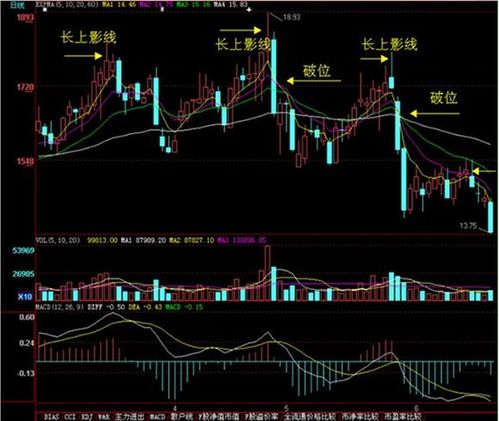Click the MACD(12,26,9) indicator label
499x421 pixels.
click(59, 307)
